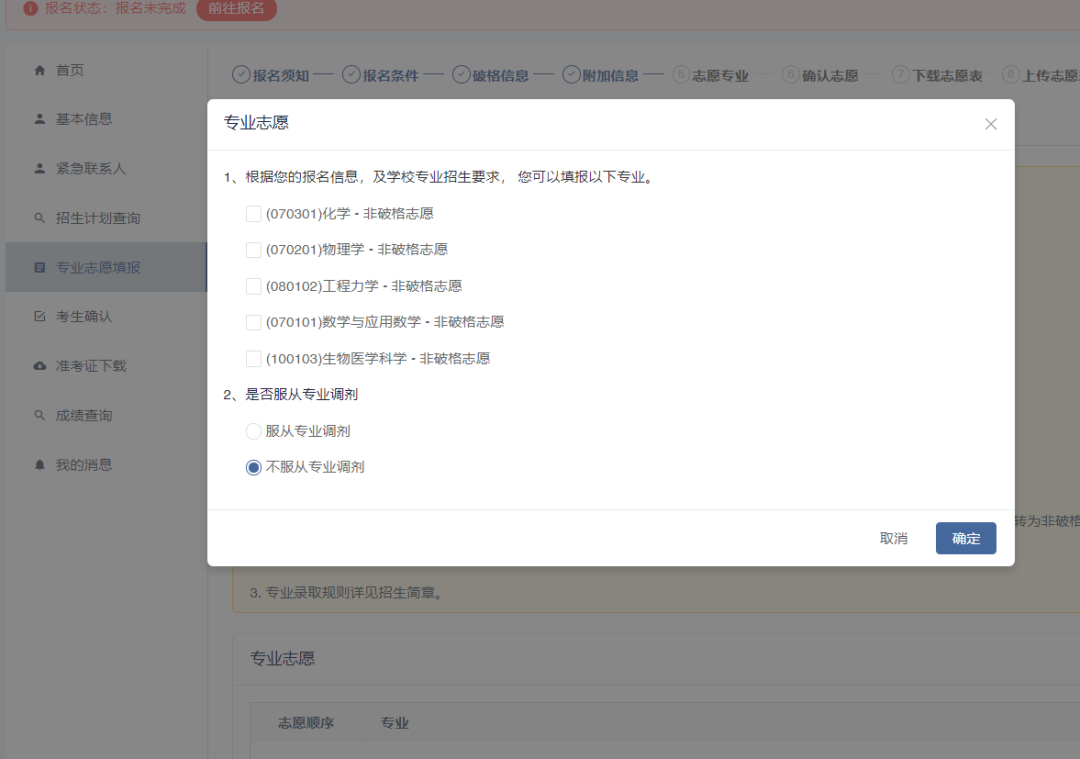Click the bell icon beside 我的消息
The image size is (1080, 759).
40,465
